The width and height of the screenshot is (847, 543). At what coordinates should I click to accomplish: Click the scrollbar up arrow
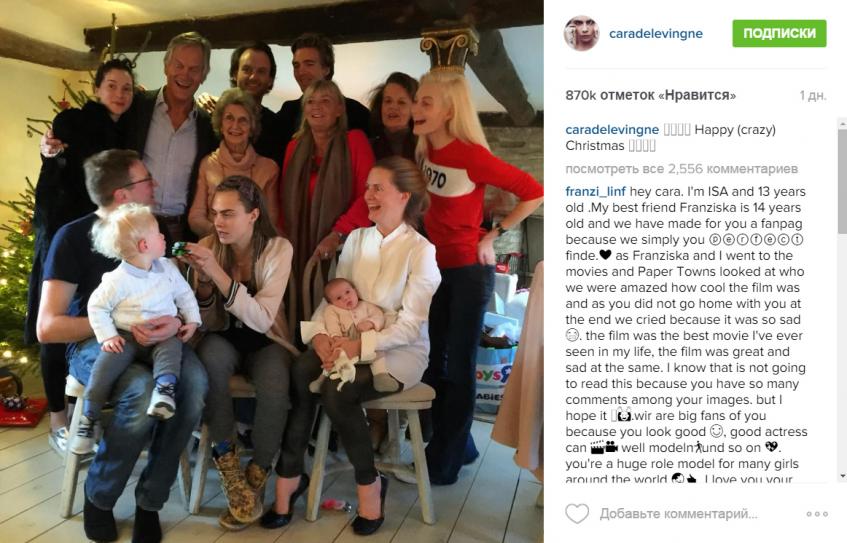pyautogui.click(x=842, y=124)
